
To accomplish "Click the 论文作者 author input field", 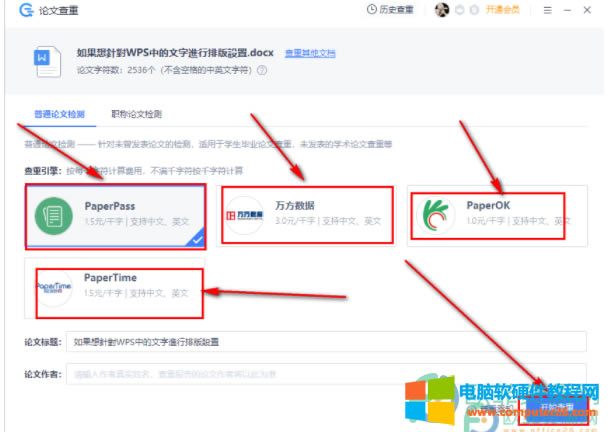I will tap(326, 374).
